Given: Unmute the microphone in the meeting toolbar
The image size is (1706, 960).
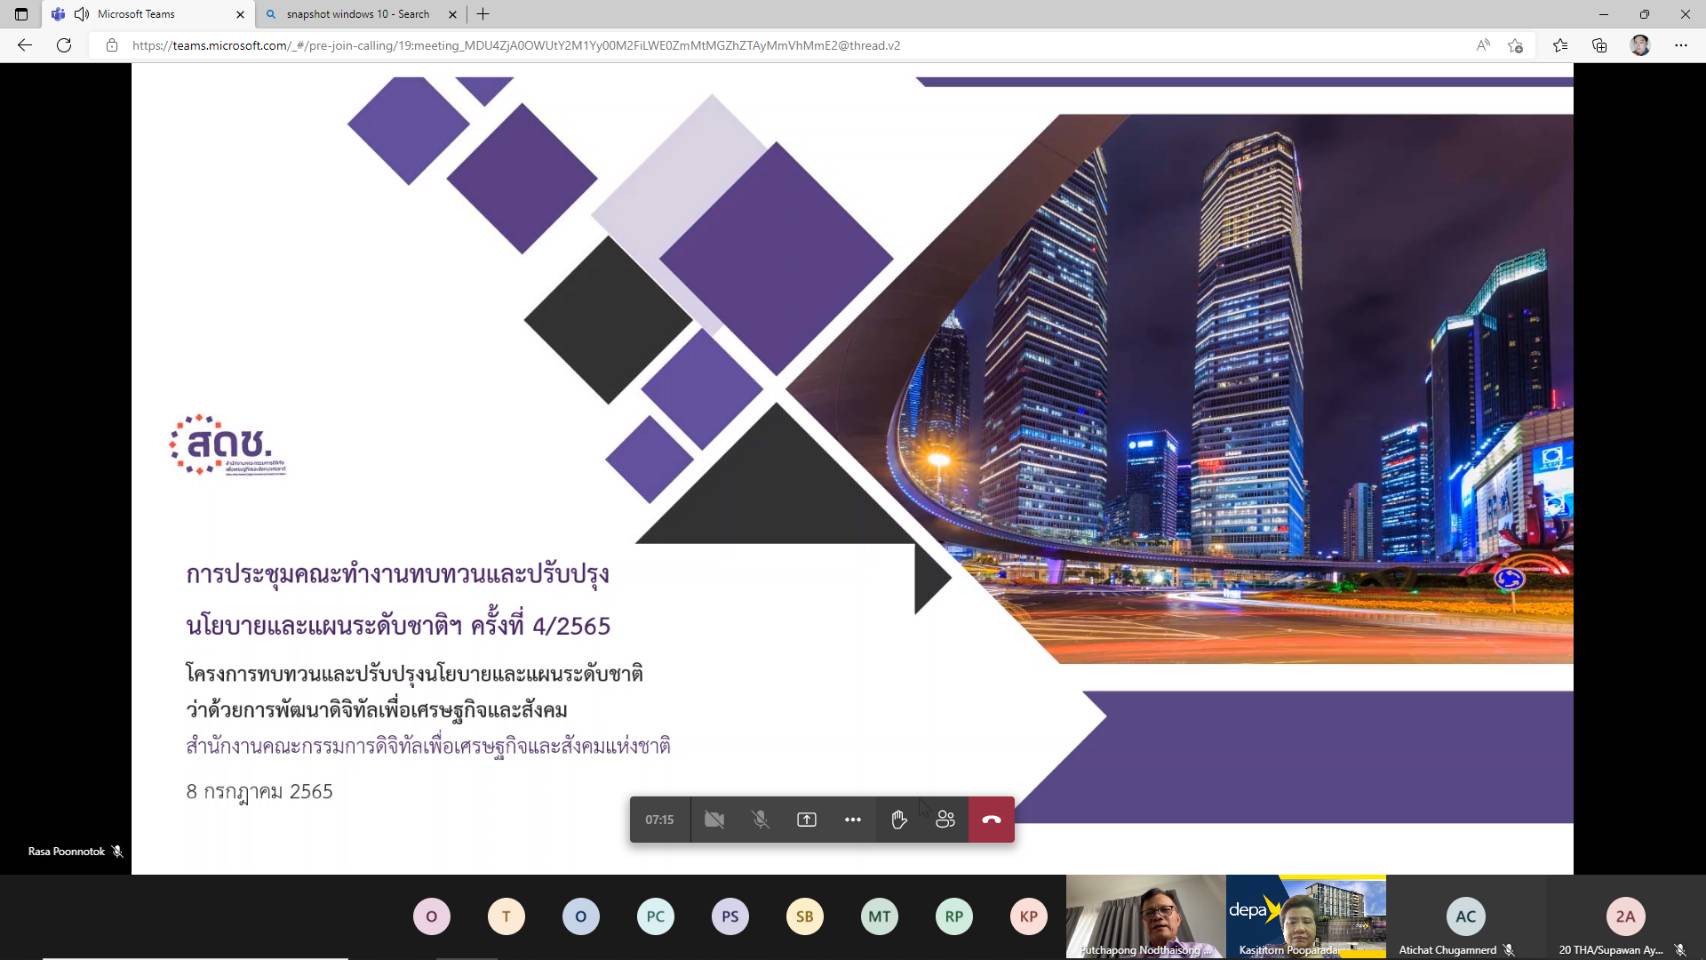Looking at the screenshot, I should [760, 819].
